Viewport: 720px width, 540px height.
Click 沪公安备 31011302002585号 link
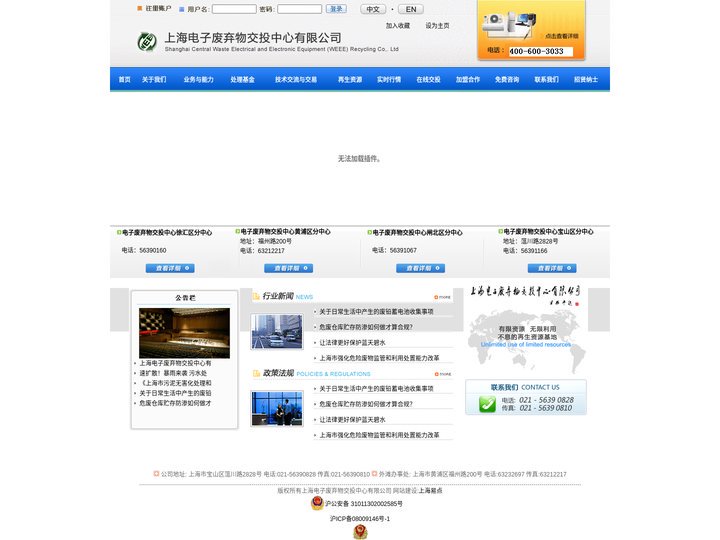364,504
